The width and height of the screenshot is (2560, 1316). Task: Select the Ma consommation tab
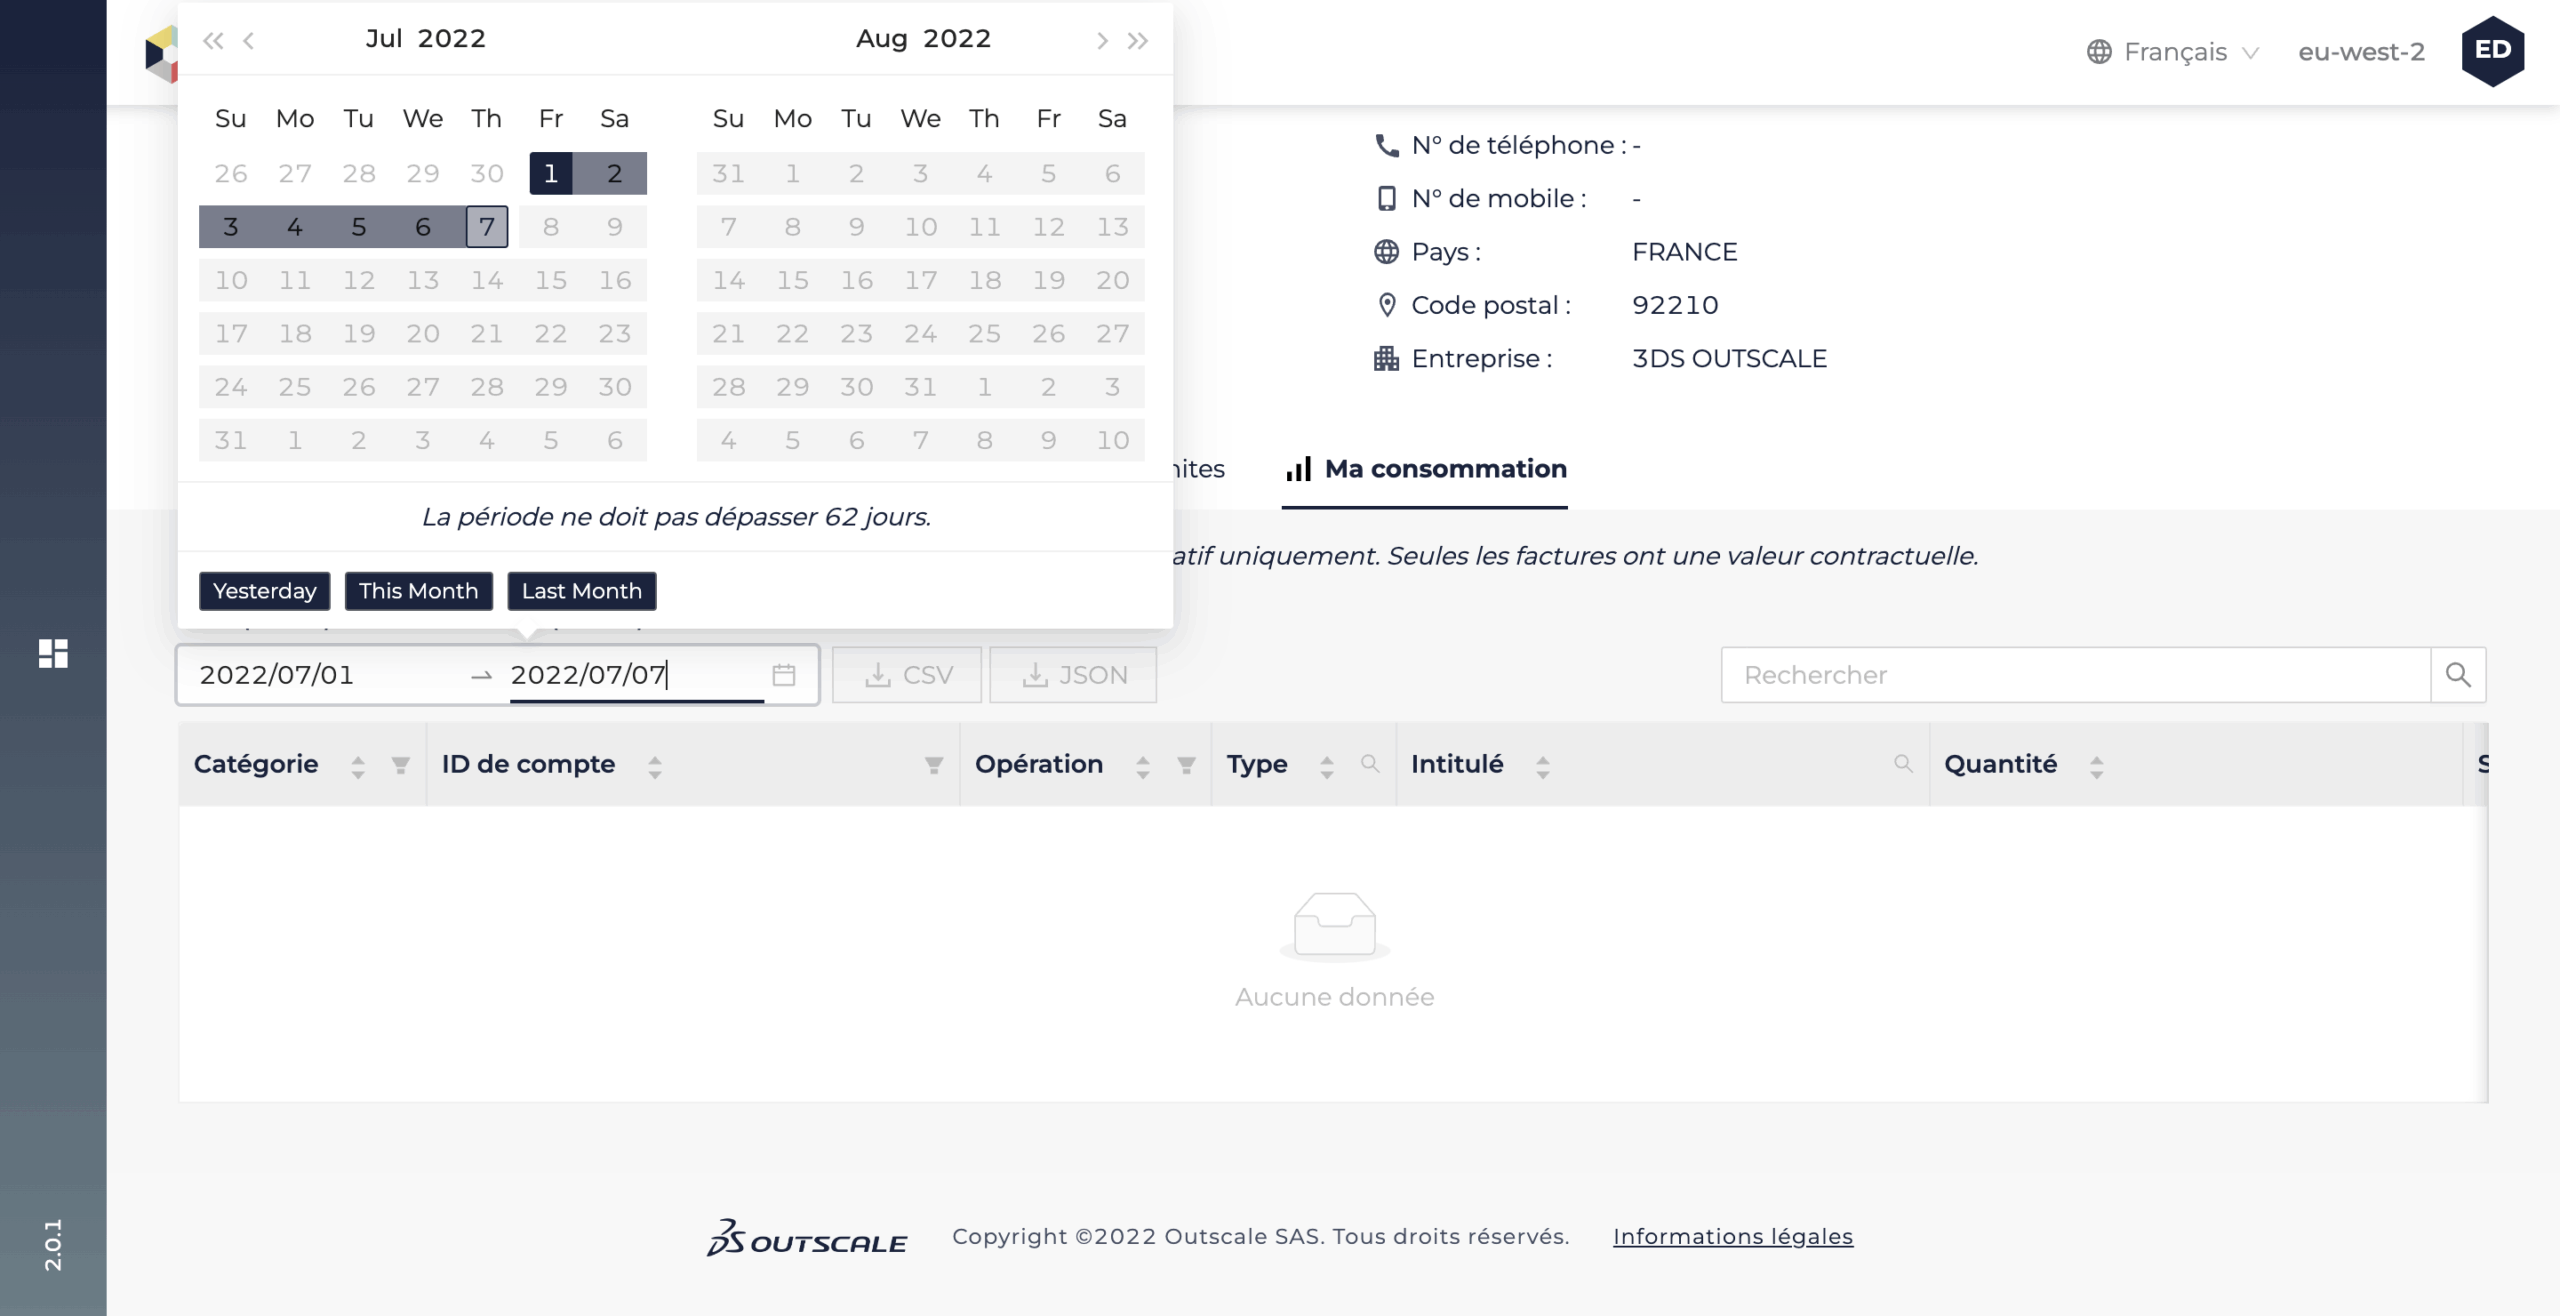(1425, 469)
